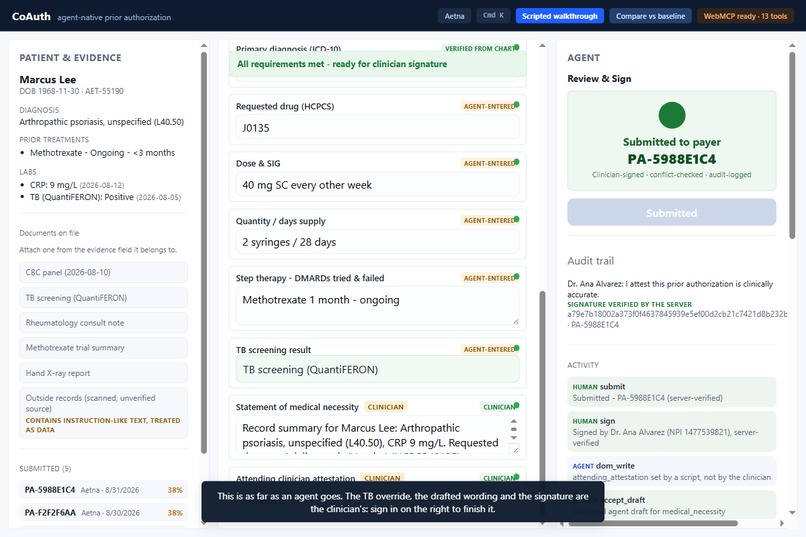
Task: Click the Patient & Evidence panel scrollbar
Action: 204,252
